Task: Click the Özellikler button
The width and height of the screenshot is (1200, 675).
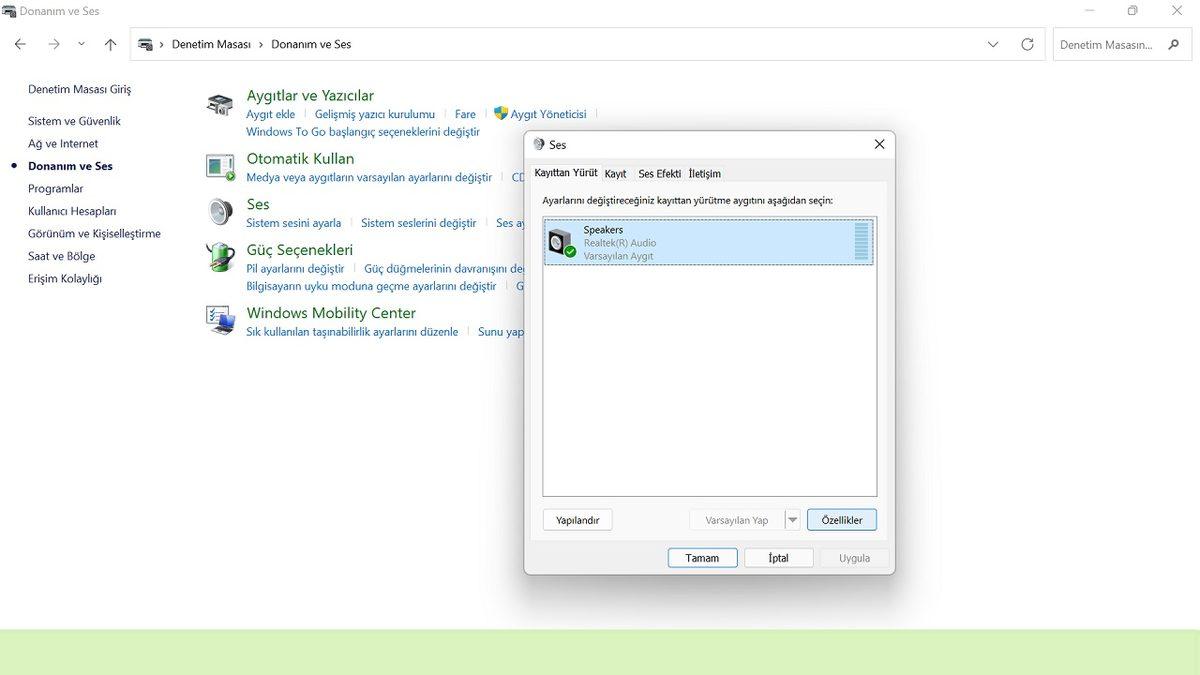Action: [841, 520]
